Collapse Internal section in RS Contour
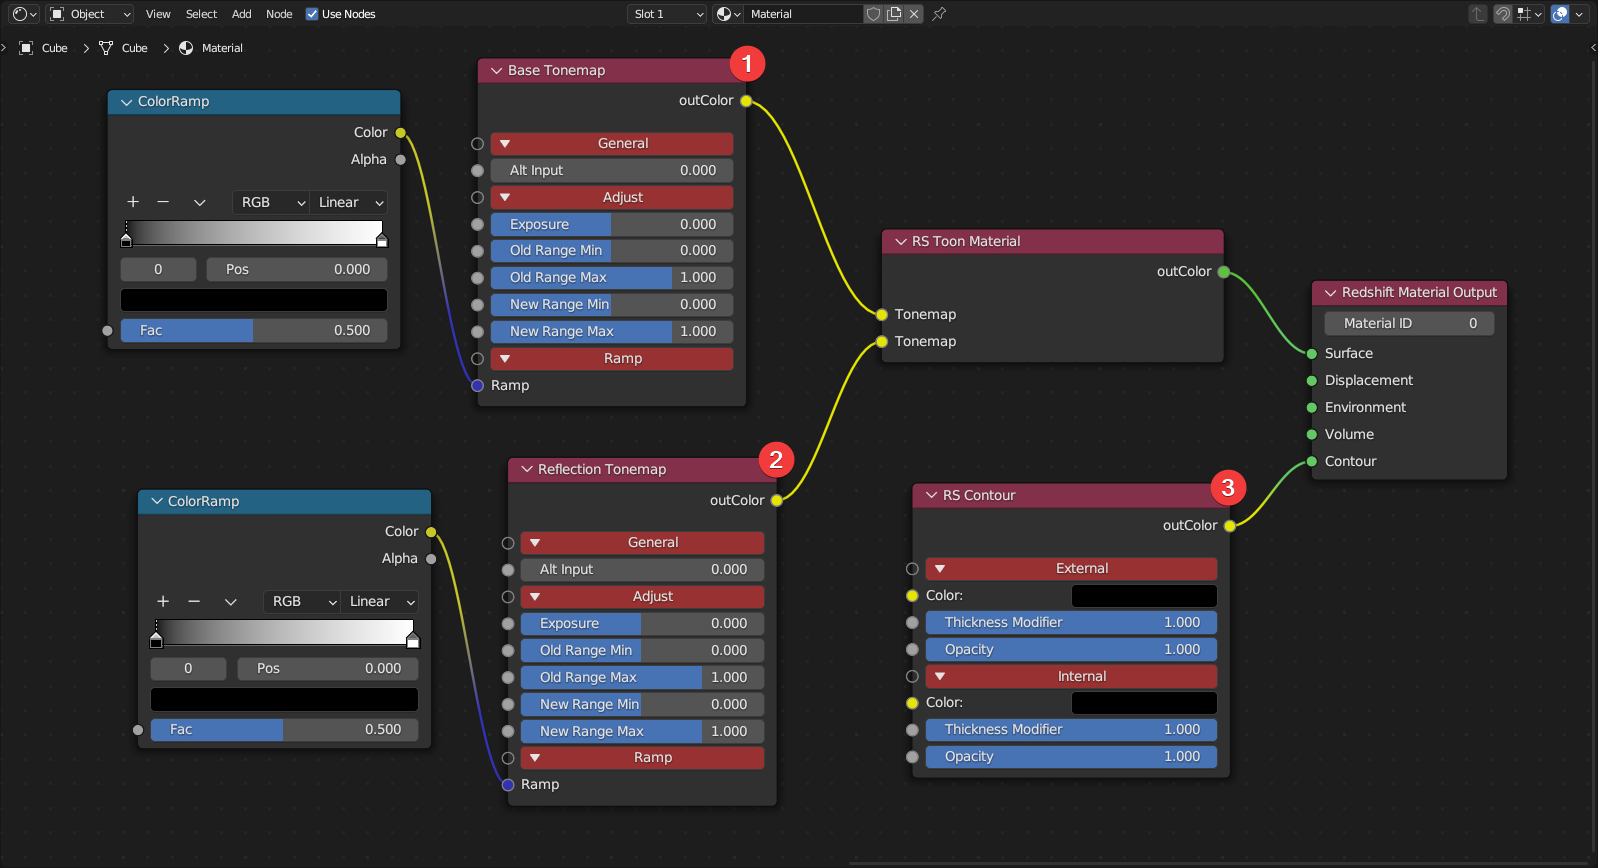The height and width of the screenshot is (868, 1598). 1071,676
